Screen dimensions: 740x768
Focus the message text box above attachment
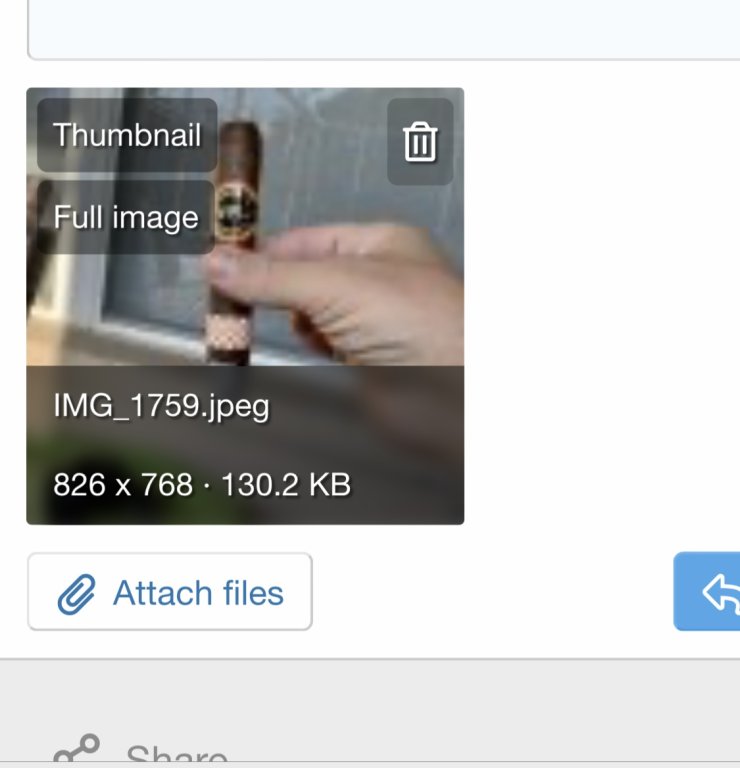click(x=383, y=29)
